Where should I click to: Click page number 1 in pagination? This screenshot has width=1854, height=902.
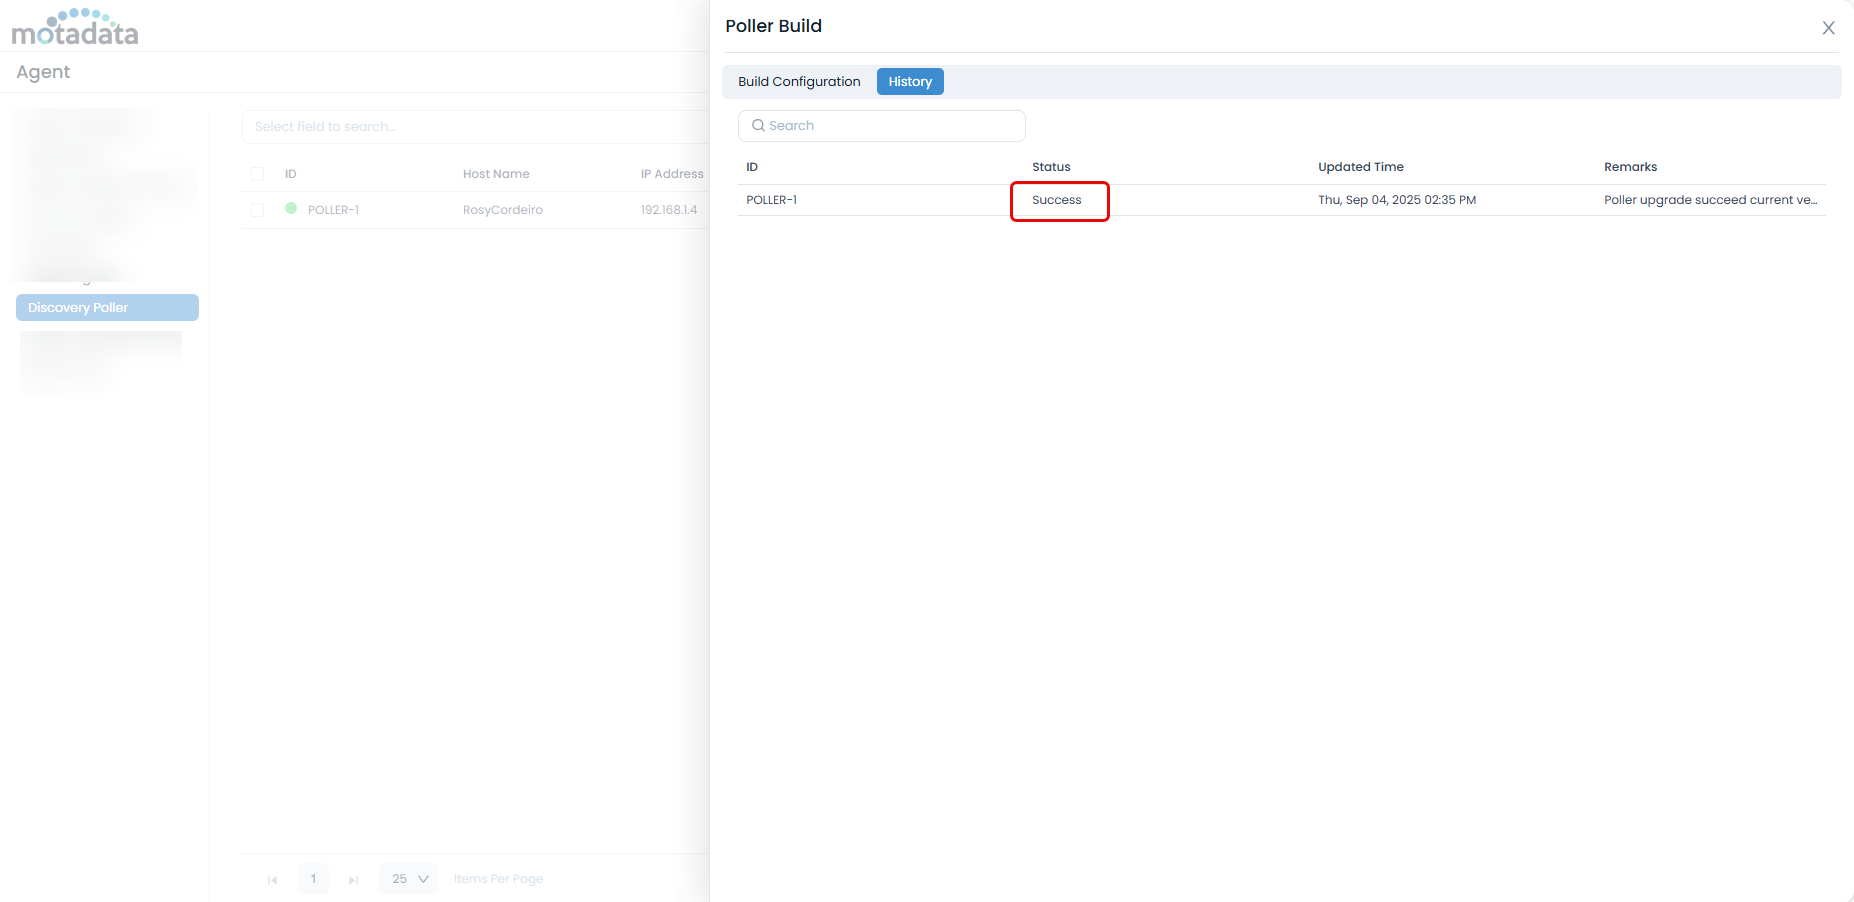click(x=313, y=879)
